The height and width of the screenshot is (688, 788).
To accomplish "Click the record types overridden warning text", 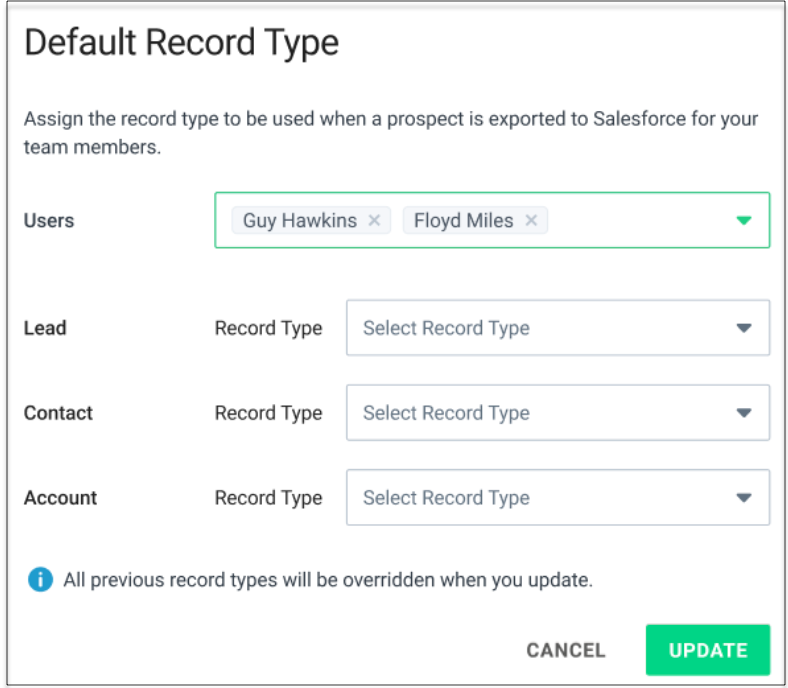I will tap(328, 580).
